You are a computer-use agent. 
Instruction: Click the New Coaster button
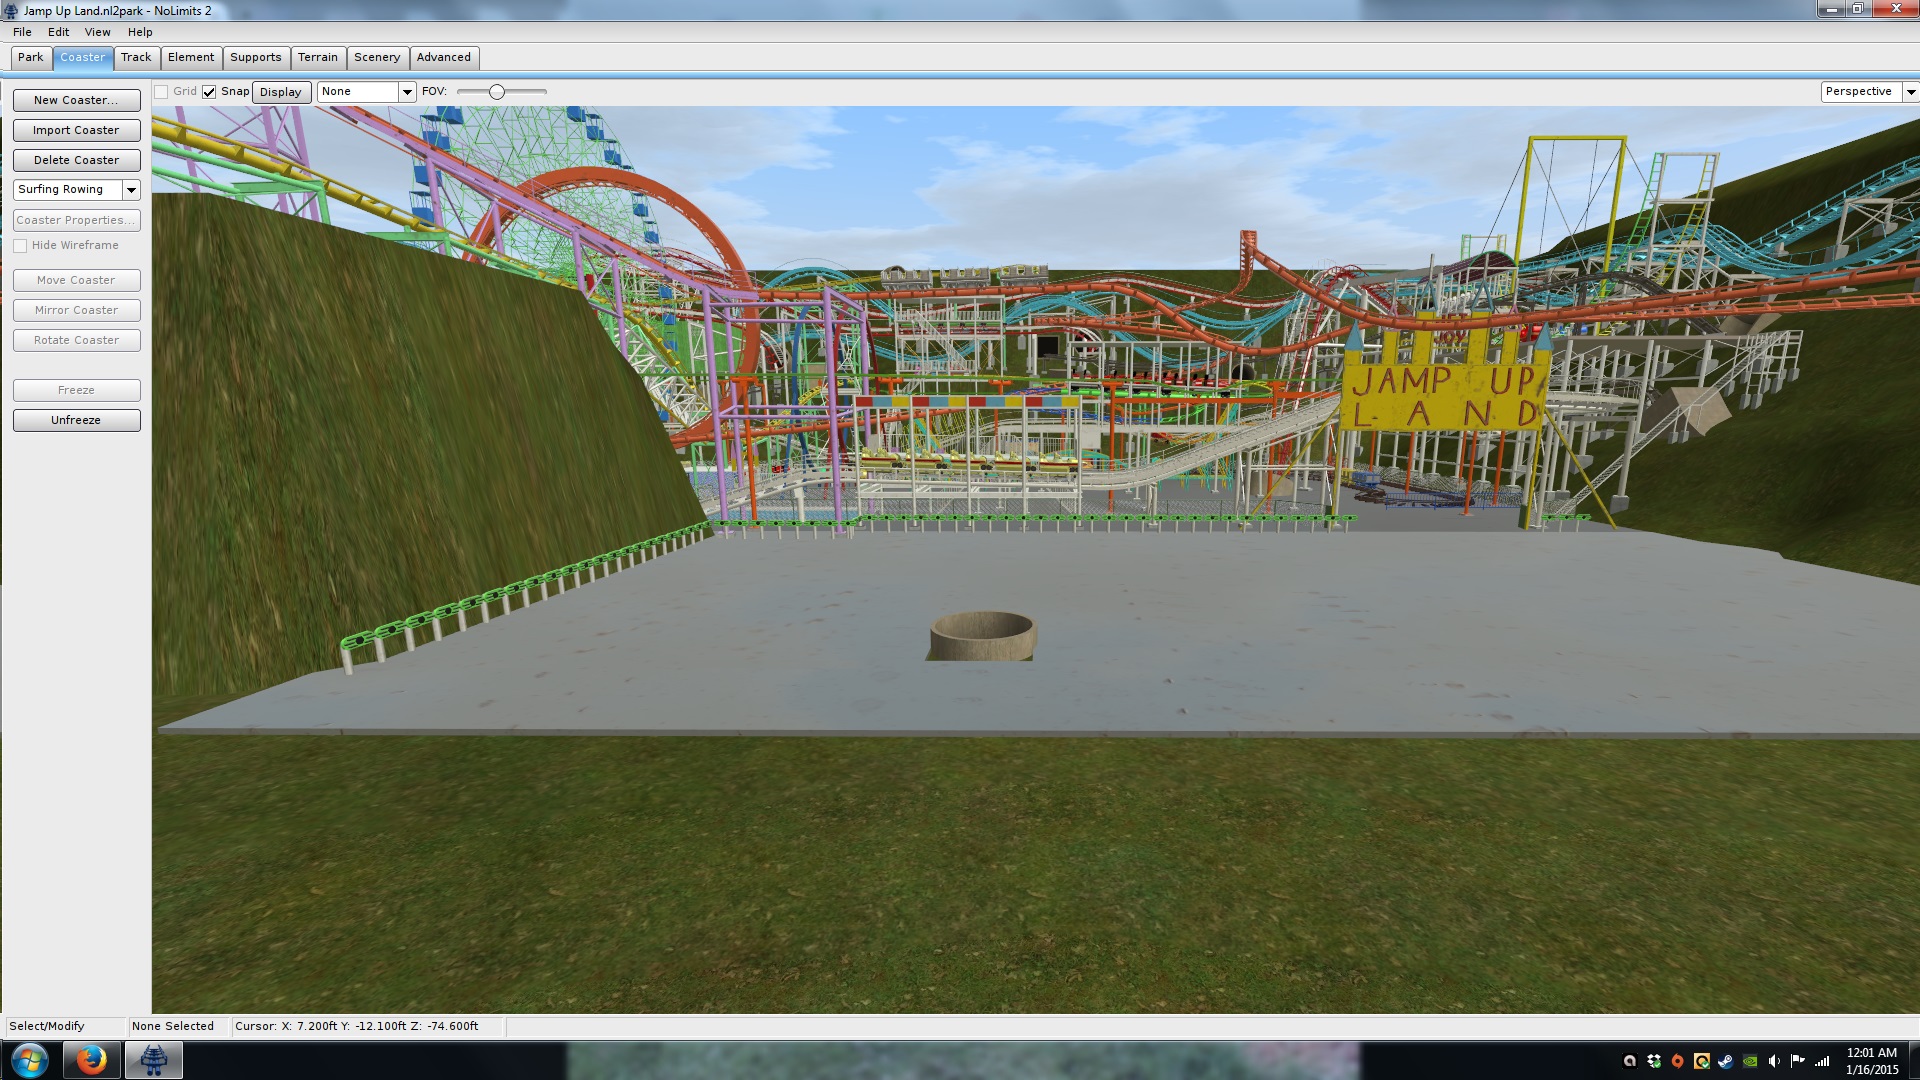tap(76, 100)
